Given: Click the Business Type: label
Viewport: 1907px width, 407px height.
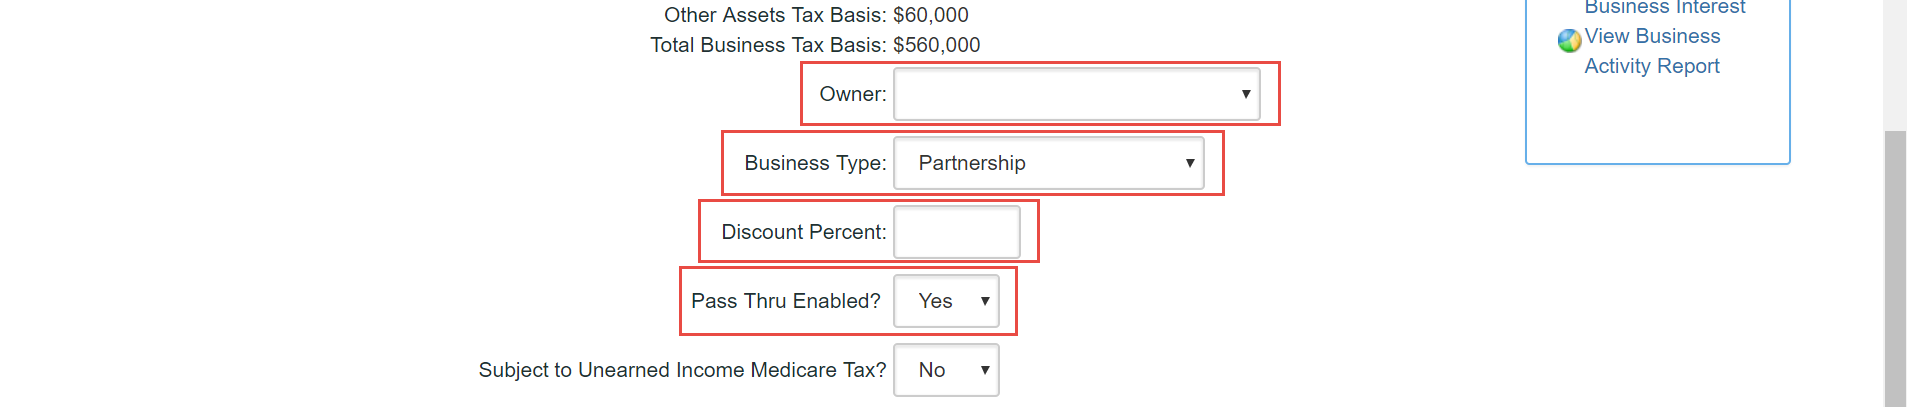Looking at the screenshot, I should 815,163.
